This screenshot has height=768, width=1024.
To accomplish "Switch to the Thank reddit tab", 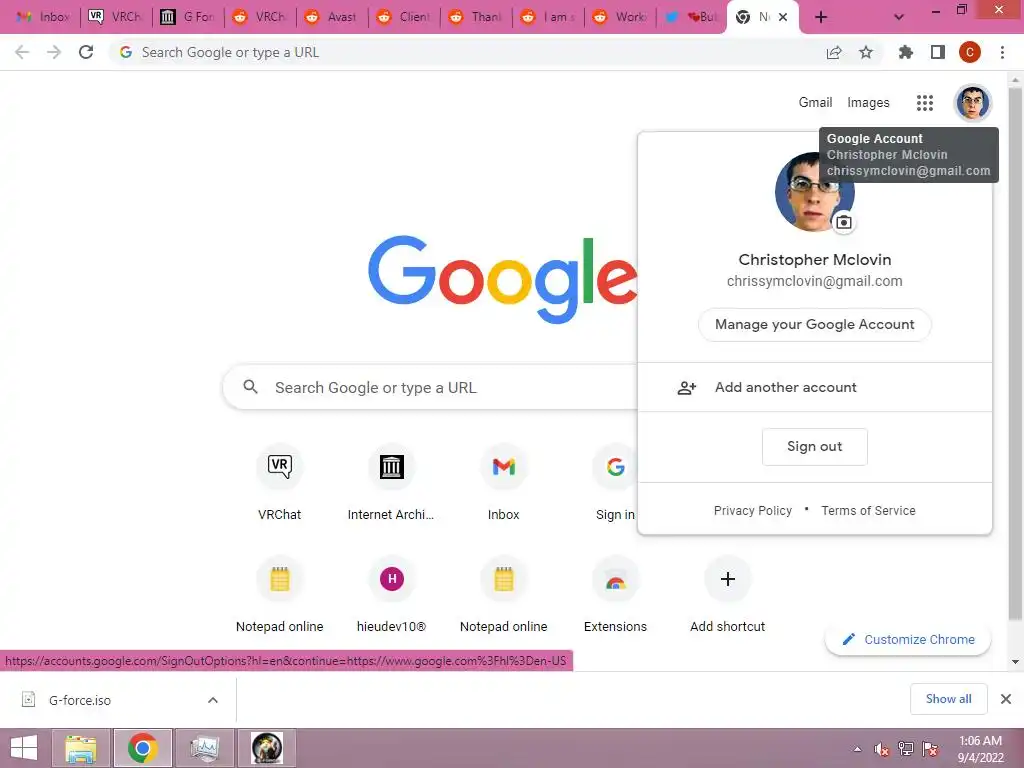I will 475,17.
